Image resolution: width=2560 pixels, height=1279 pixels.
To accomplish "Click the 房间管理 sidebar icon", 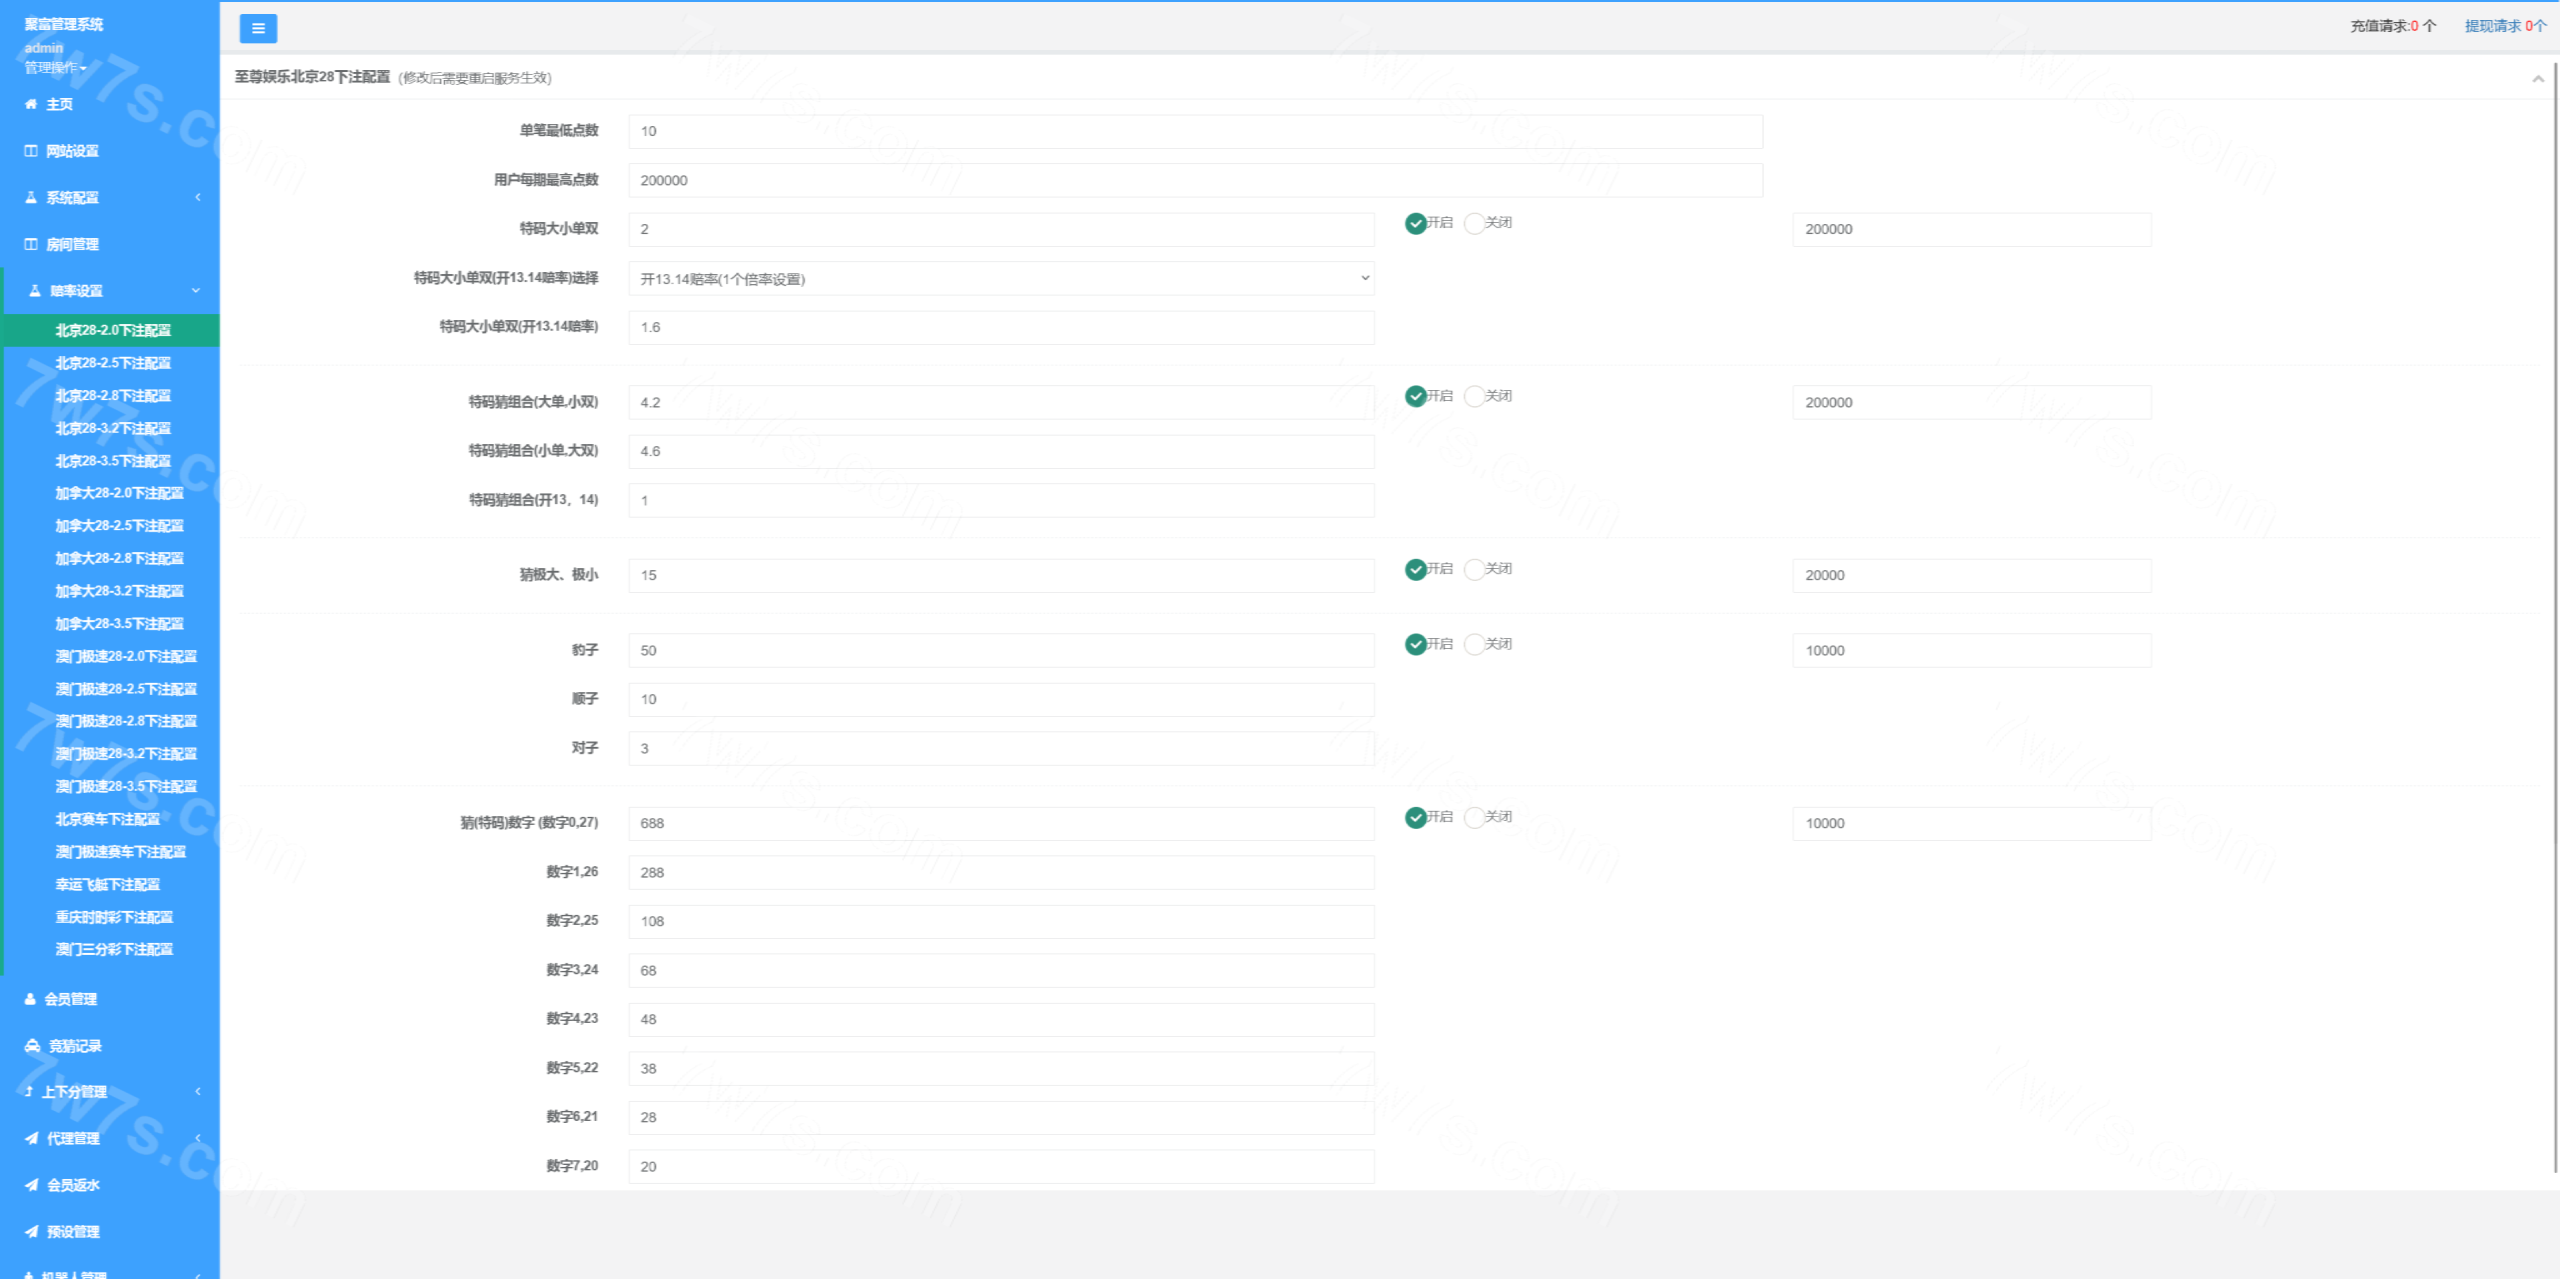I will (x=31, y=244).
